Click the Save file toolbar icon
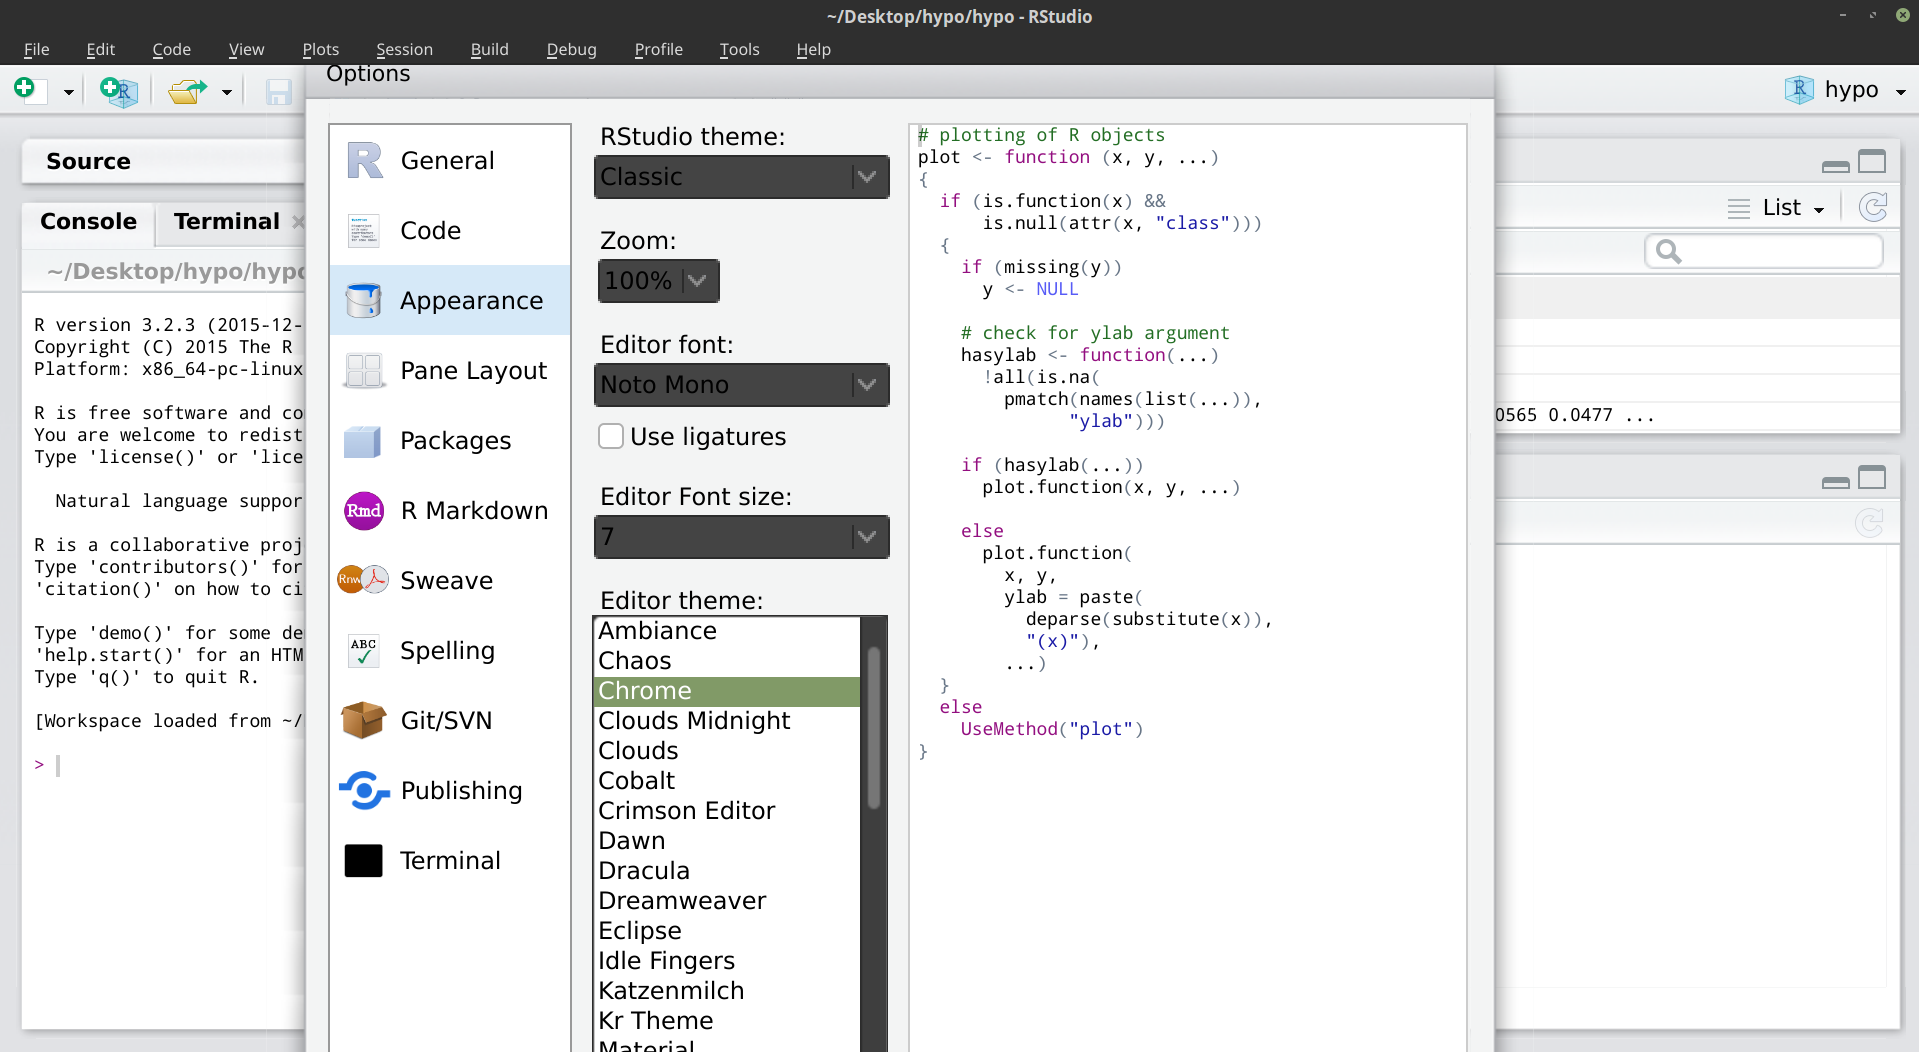This screenshot has height=1052, width=1919. coord(278,92)
